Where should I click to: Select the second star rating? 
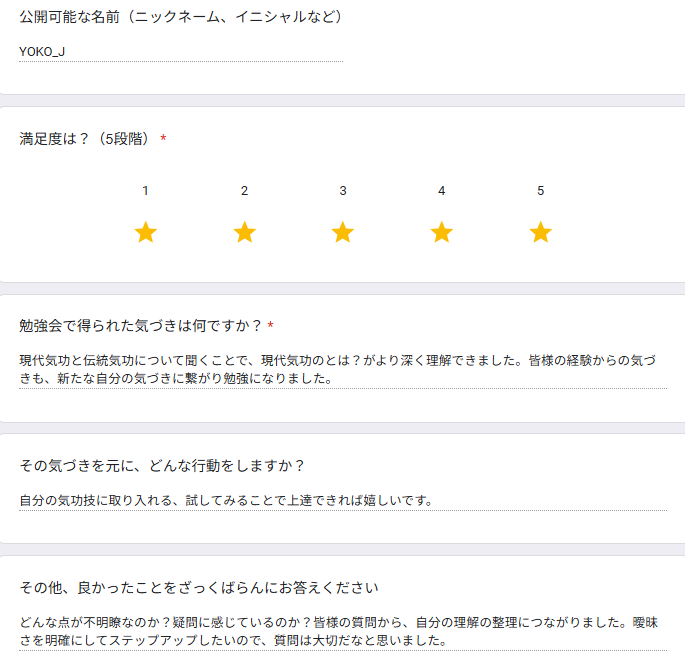pyautogui.click(x=245, y=233)
